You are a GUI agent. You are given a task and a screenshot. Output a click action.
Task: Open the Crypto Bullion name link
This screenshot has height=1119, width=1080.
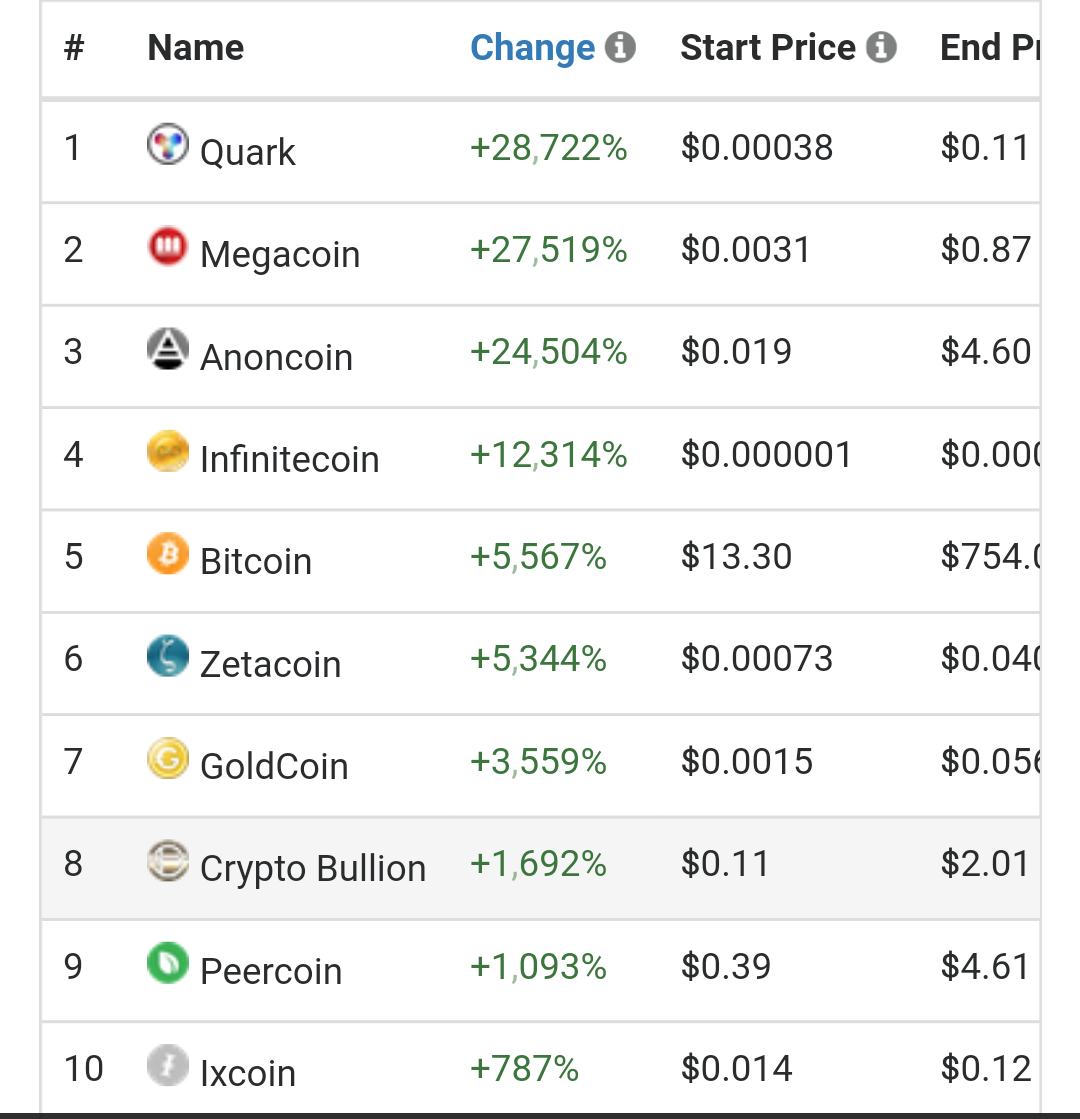(313, 868)
